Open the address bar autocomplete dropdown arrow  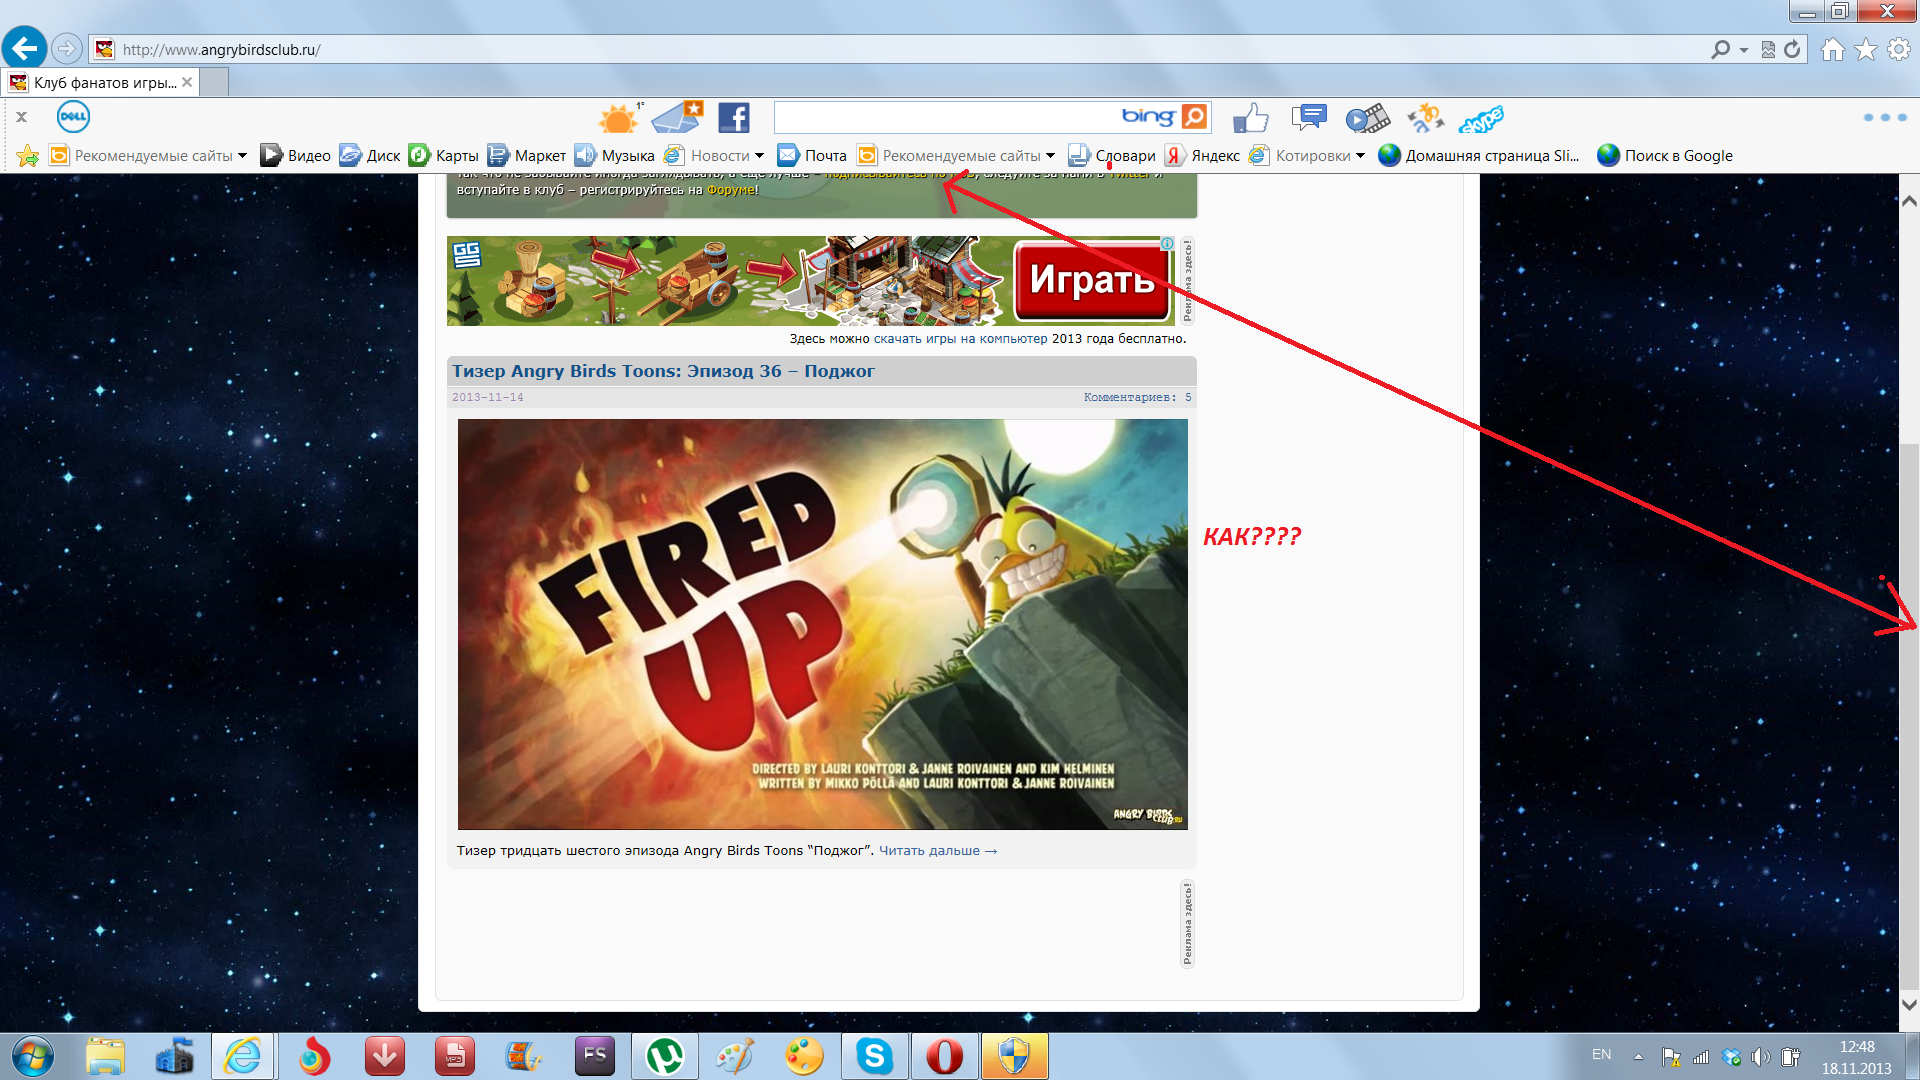coord(1743,49)
